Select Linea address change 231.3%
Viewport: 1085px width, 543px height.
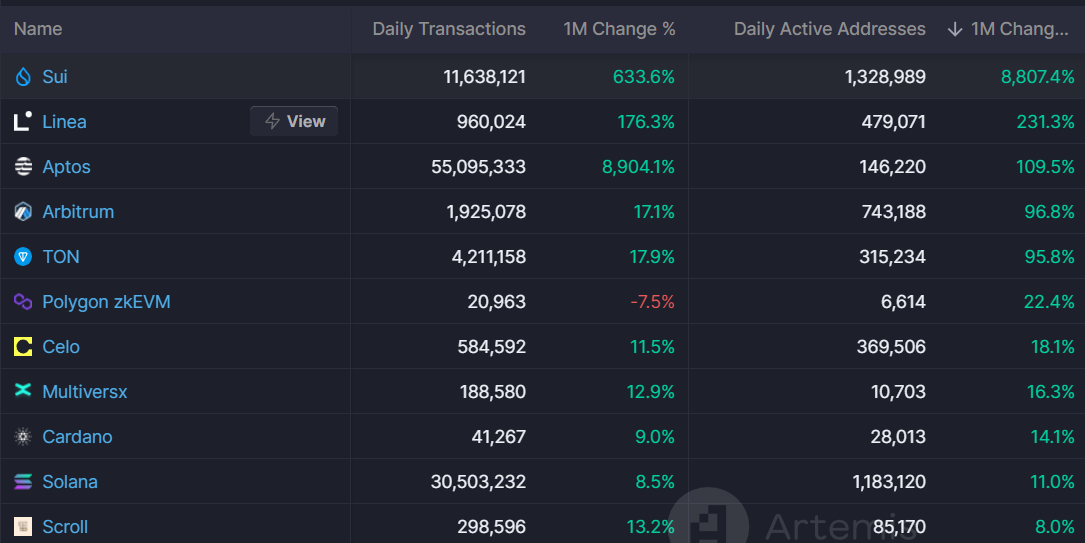pyautogui.click(x=1046, y=122)
